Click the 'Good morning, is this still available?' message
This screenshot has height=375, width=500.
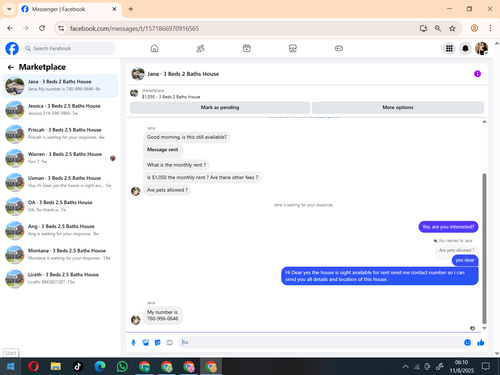[x=187, y=137]
